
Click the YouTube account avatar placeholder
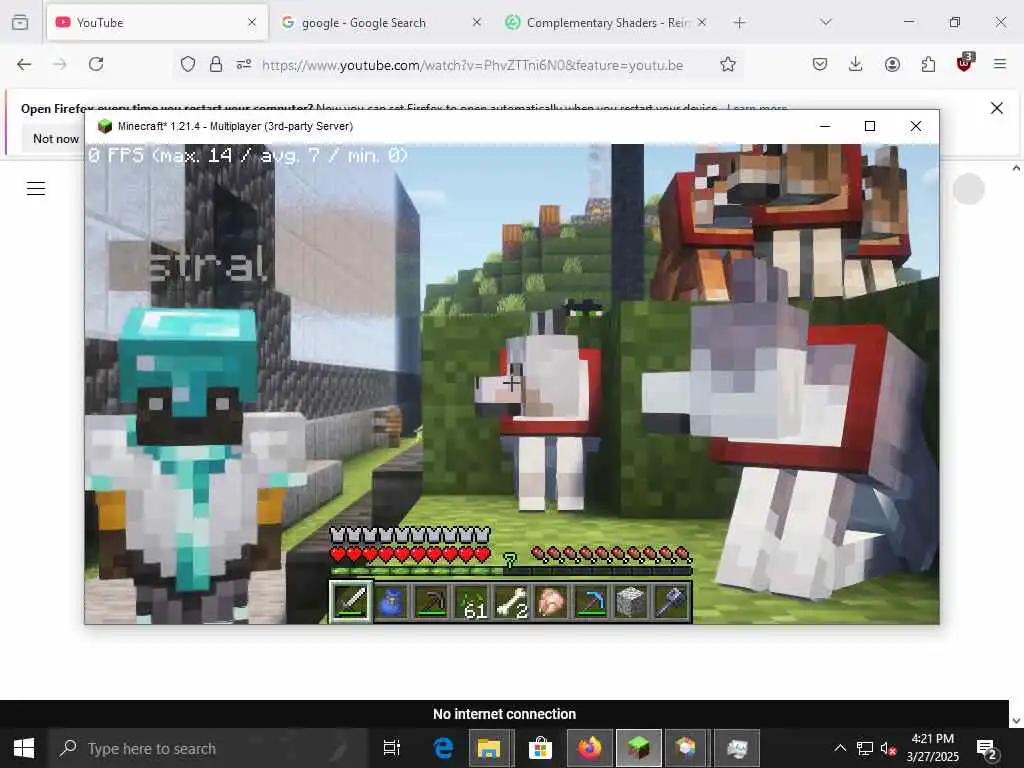point(968,189)
